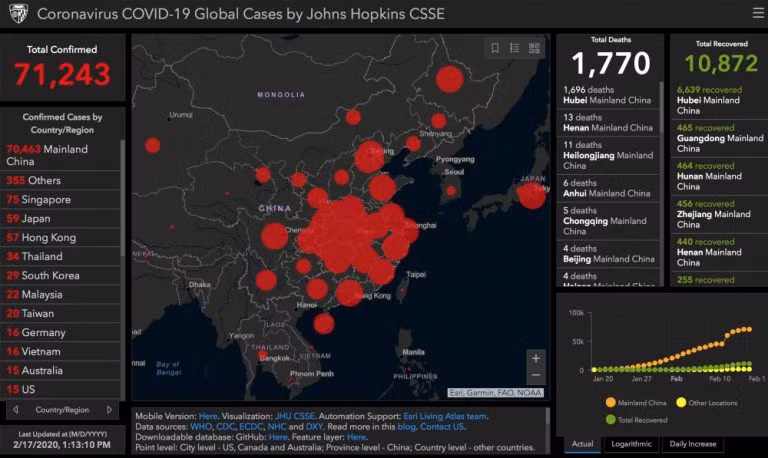Open the ECDC data source link

pyautogui.click(x=251, y=427)
